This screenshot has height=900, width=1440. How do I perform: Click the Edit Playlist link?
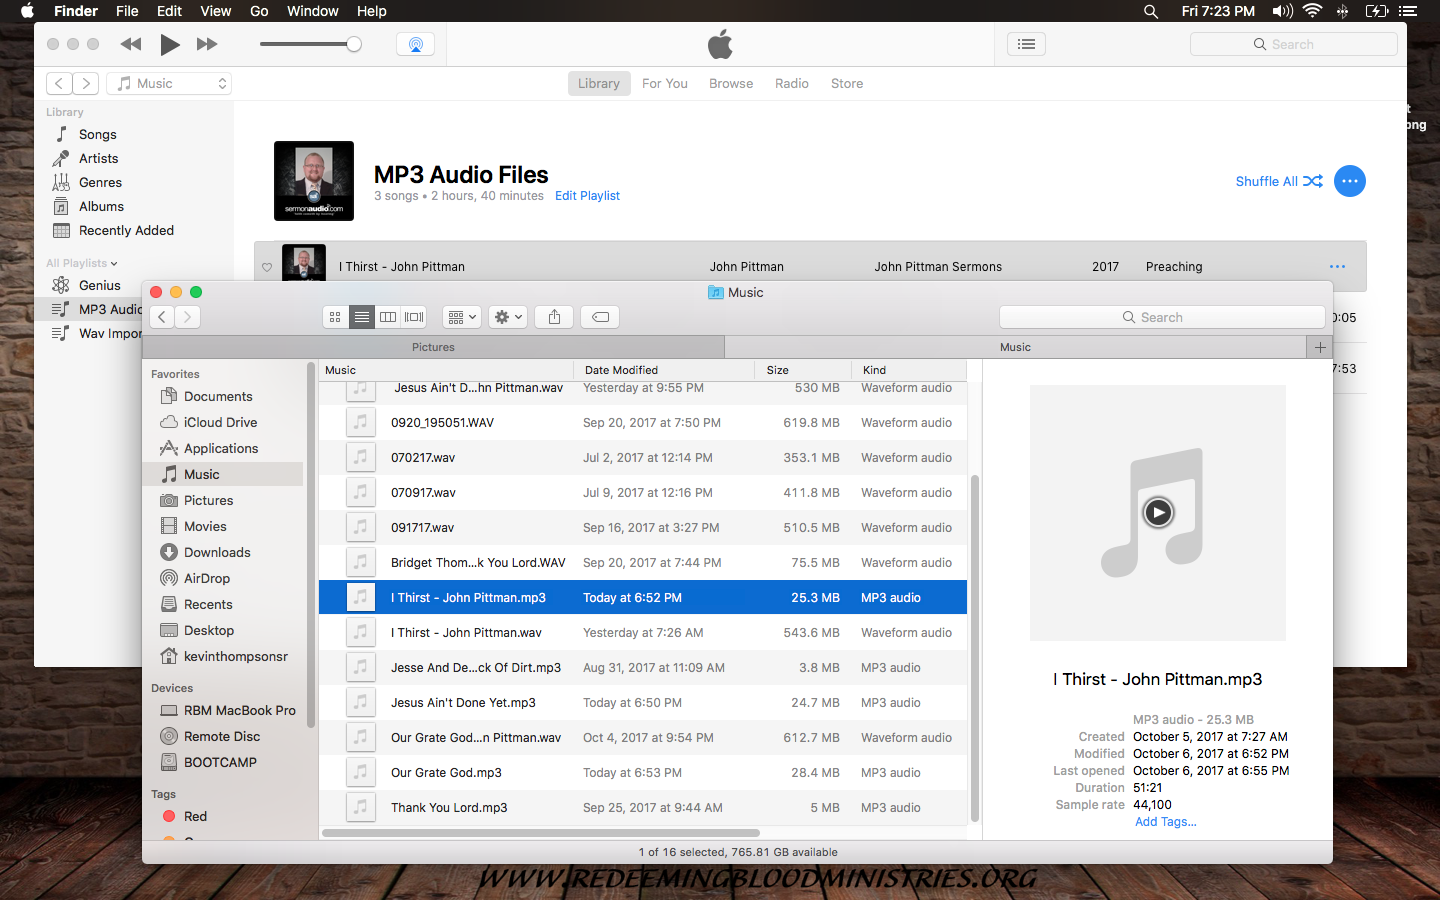[x=587, y=196]
